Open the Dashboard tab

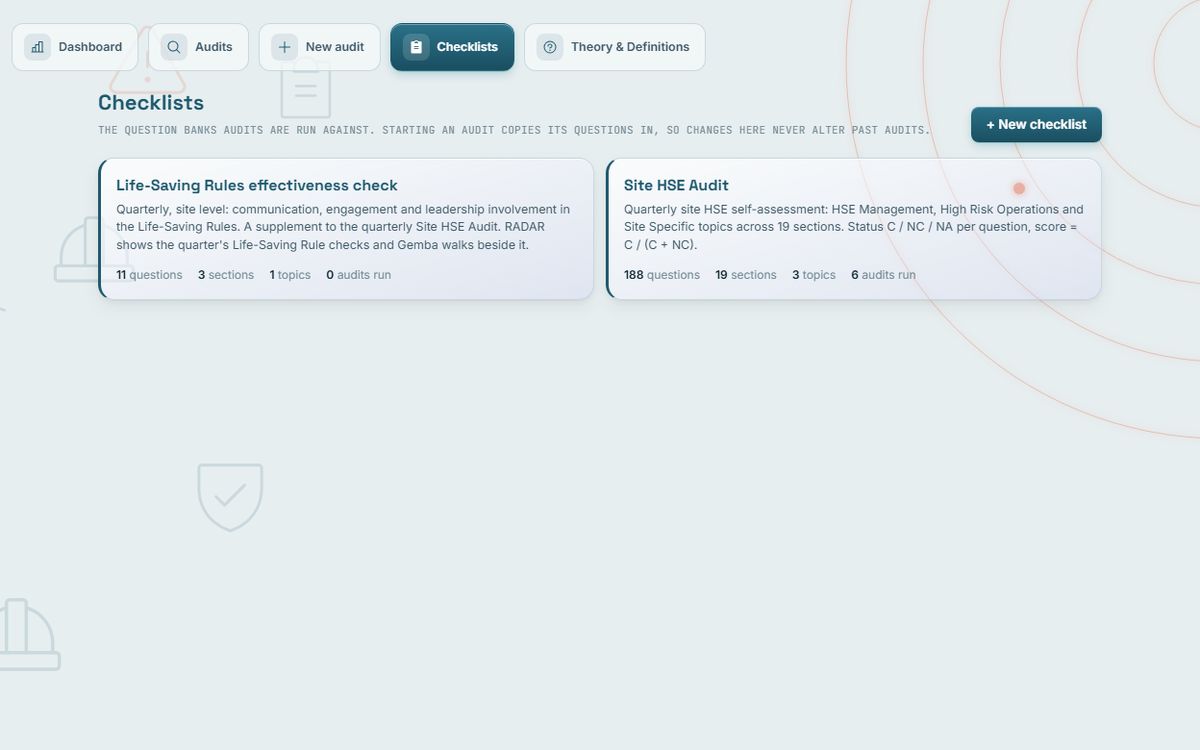pyautogui.click(x=75, y=47)
